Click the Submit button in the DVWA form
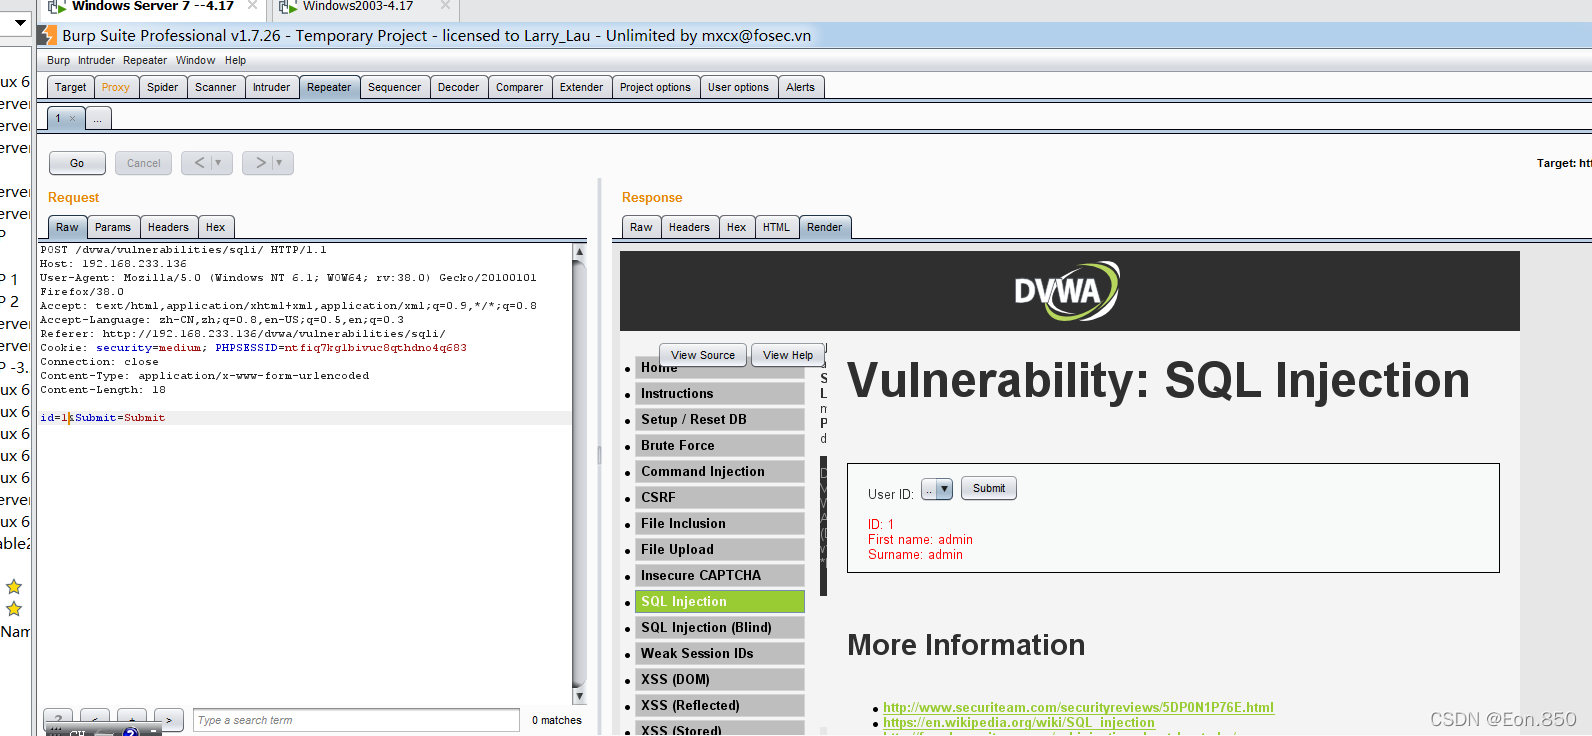The image size is (1592, 736). pos(989,488)
